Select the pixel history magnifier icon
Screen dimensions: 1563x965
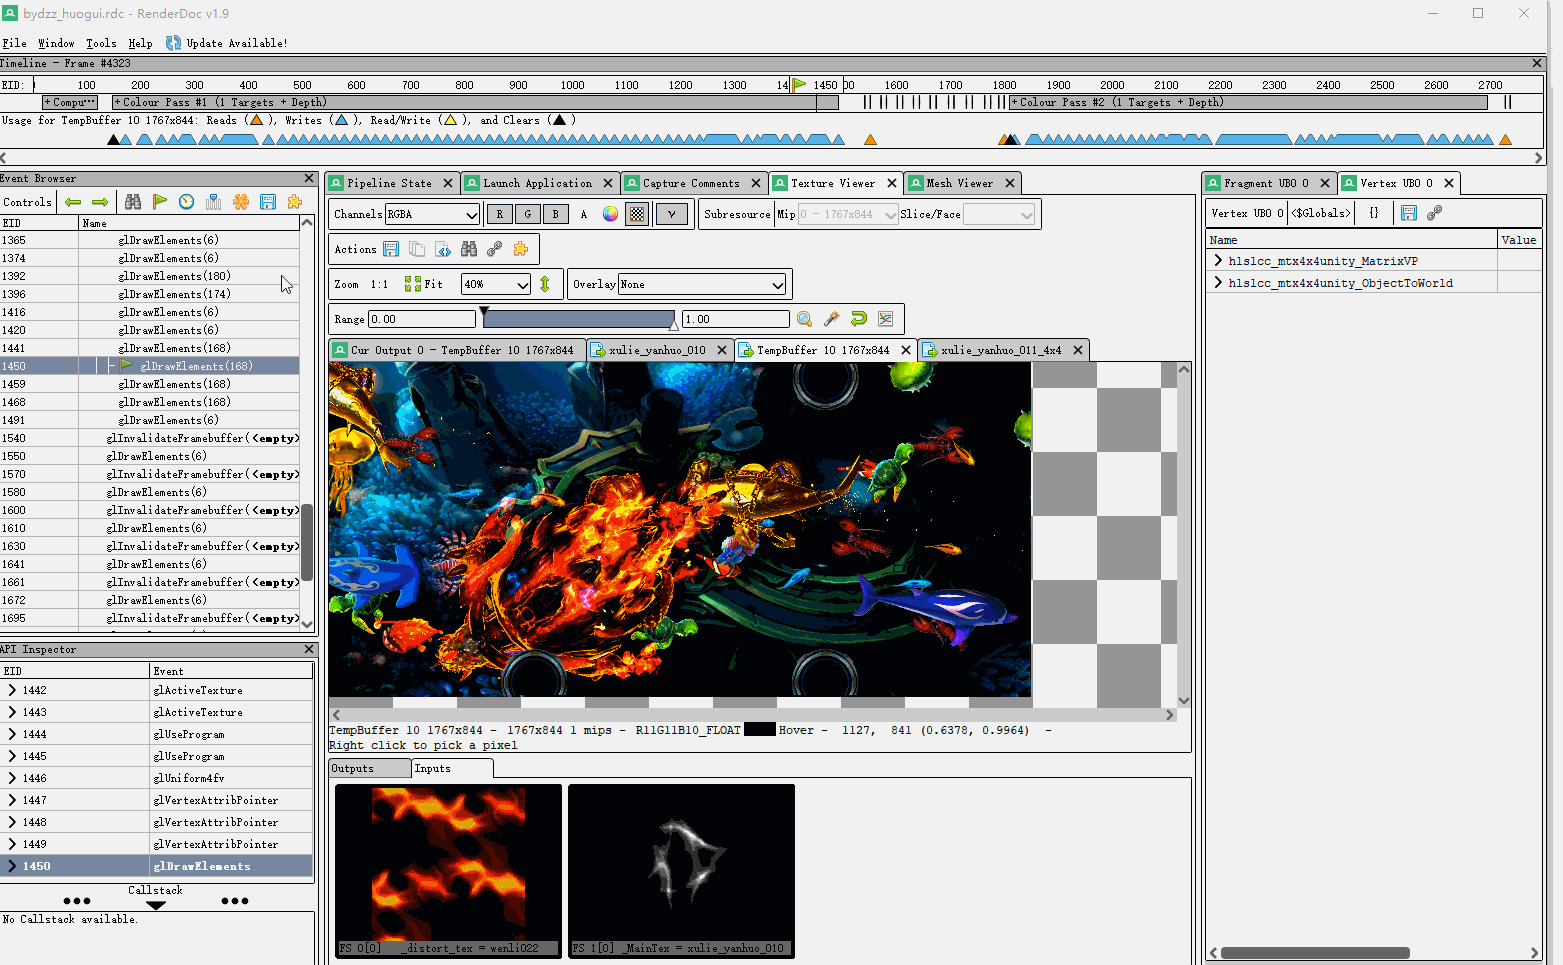[804, 318]
